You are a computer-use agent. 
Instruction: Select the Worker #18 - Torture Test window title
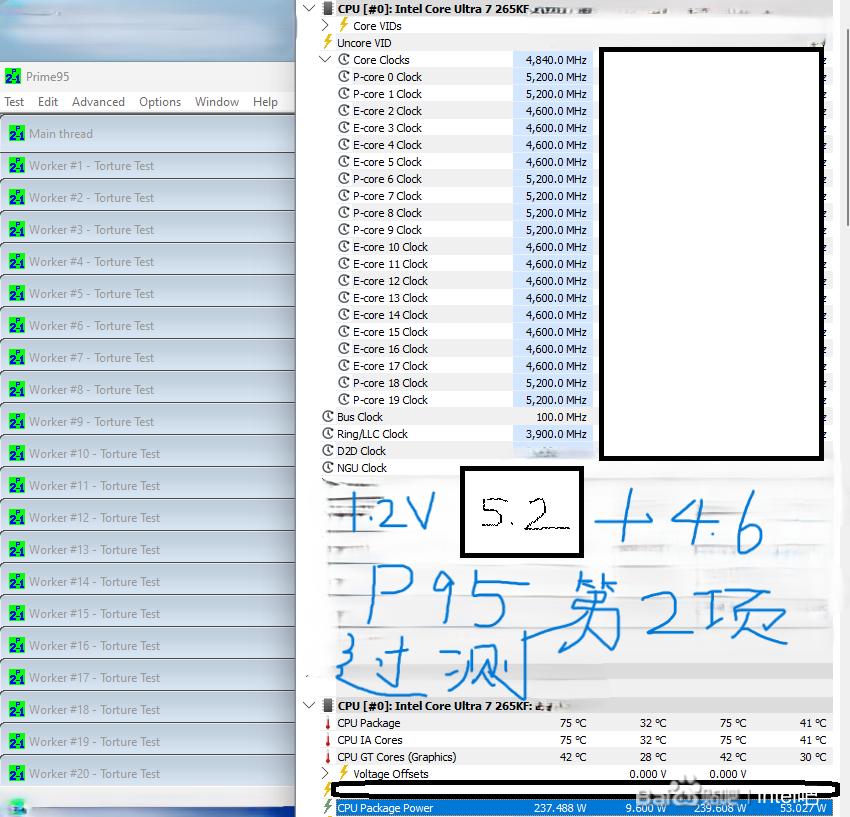(x=94, y=710)
